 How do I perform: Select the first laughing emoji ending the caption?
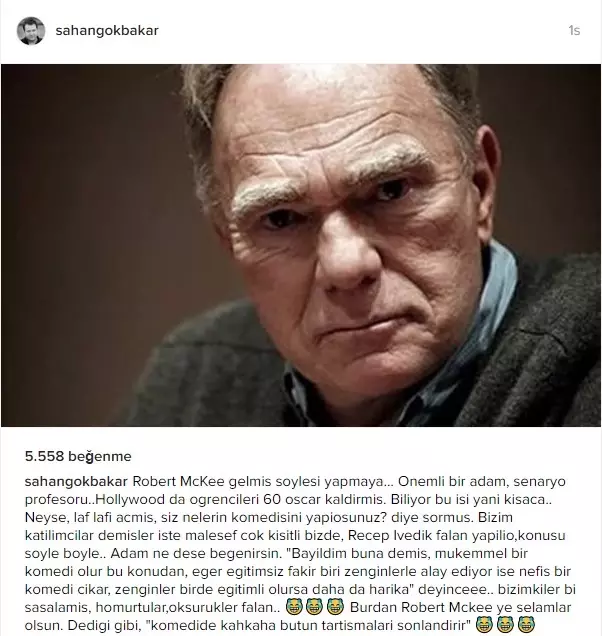click(484, 625)
